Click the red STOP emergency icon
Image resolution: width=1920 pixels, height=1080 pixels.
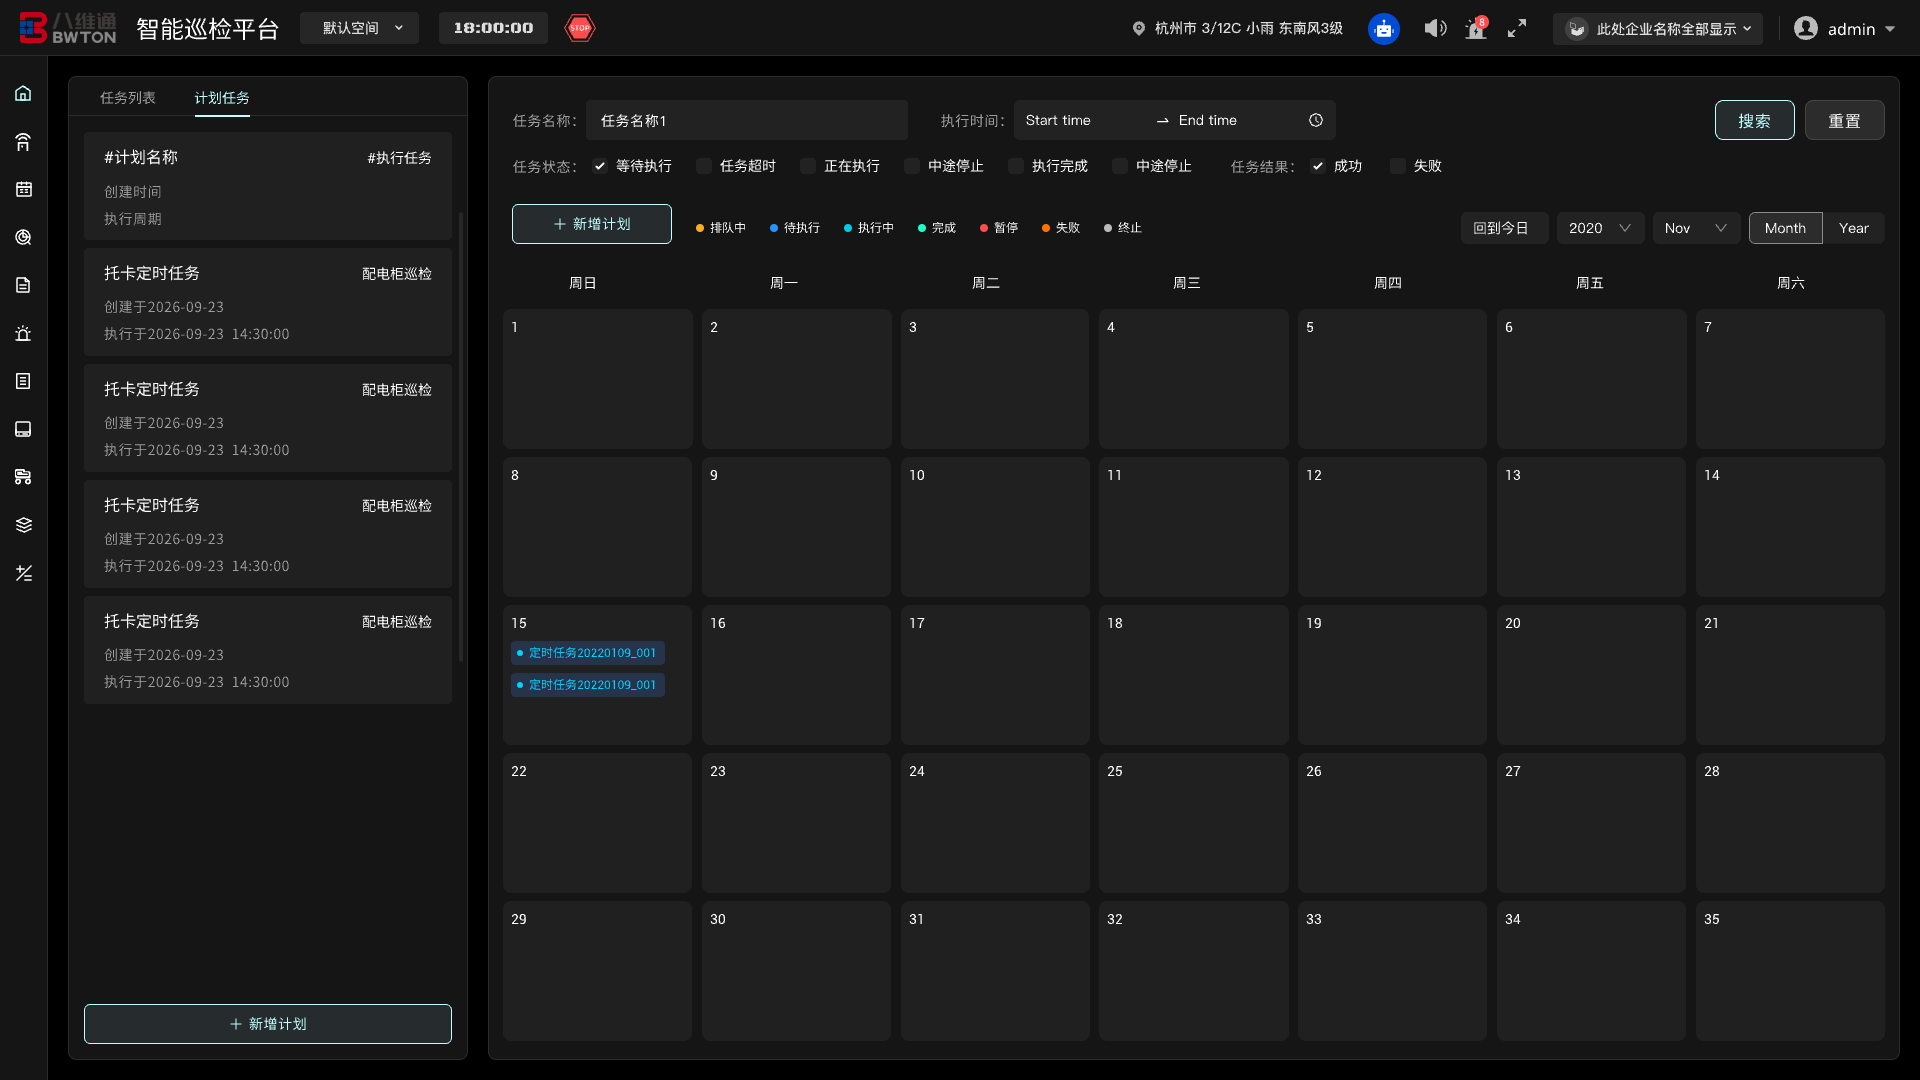click(x=580, y=28)
